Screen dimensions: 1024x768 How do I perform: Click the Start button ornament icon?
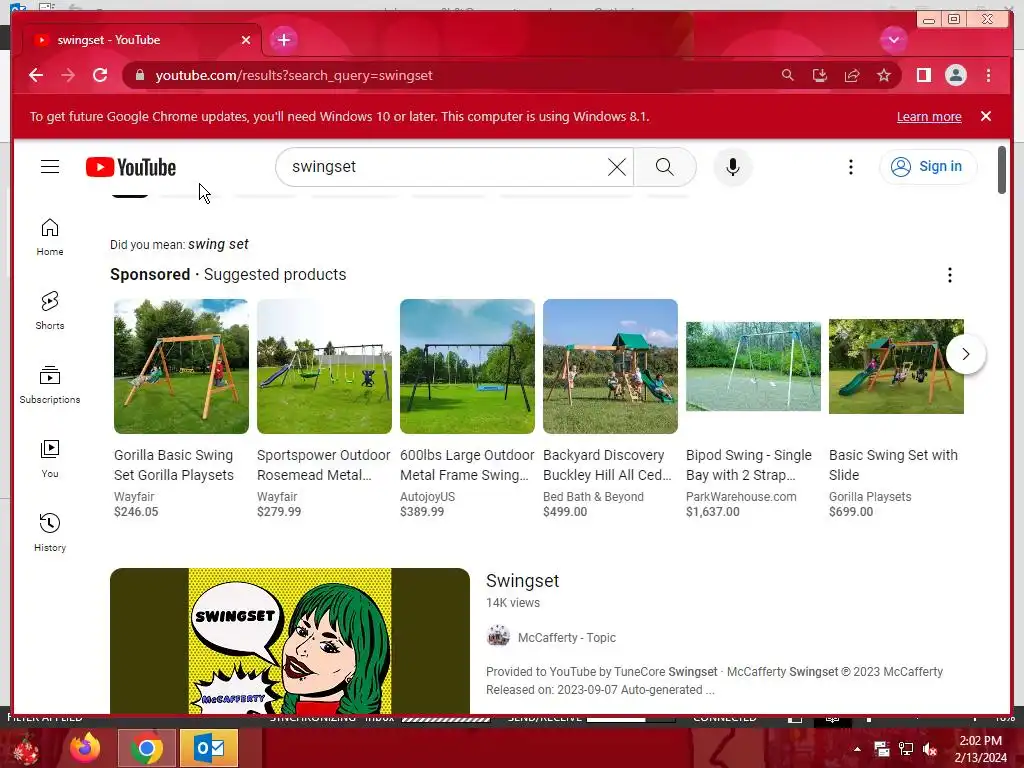coord(25,749)
